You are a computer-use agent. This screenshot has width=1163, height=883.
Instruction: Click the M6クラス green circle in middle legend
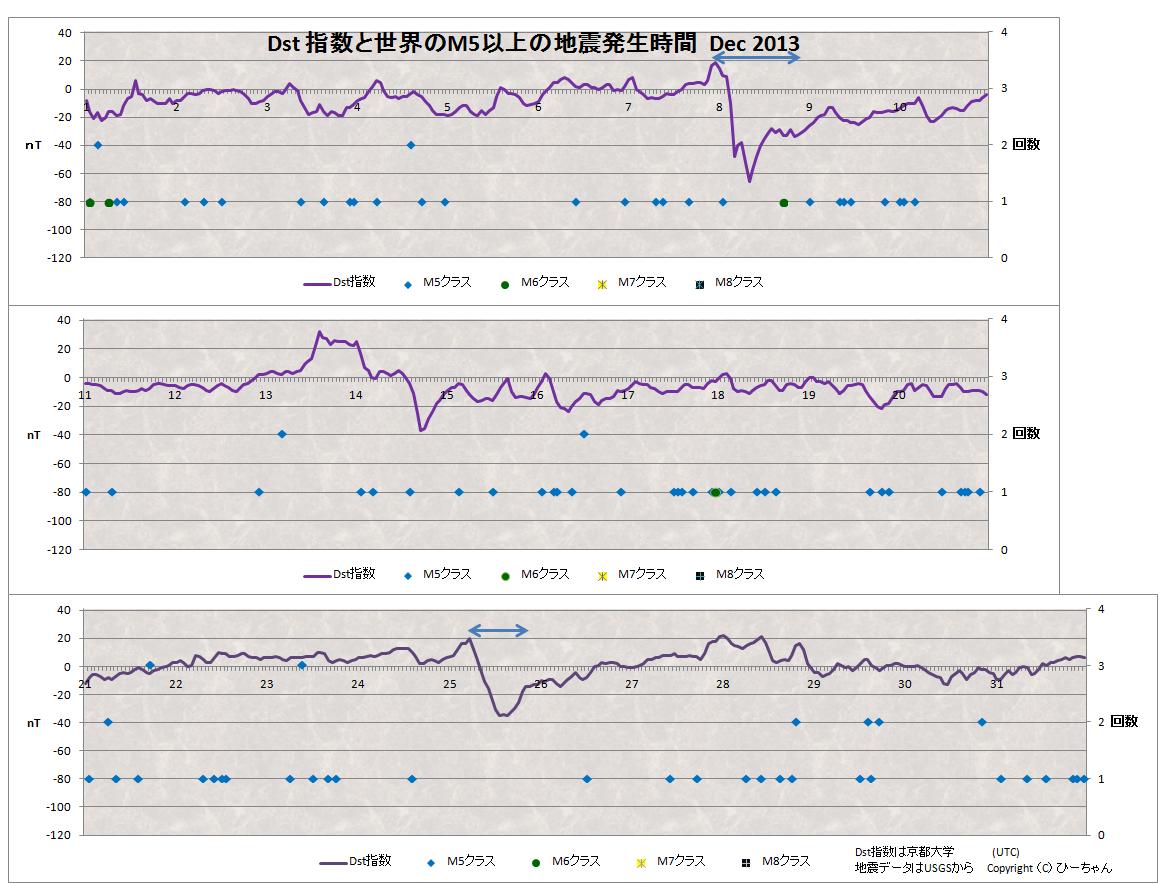click(506, 576)
